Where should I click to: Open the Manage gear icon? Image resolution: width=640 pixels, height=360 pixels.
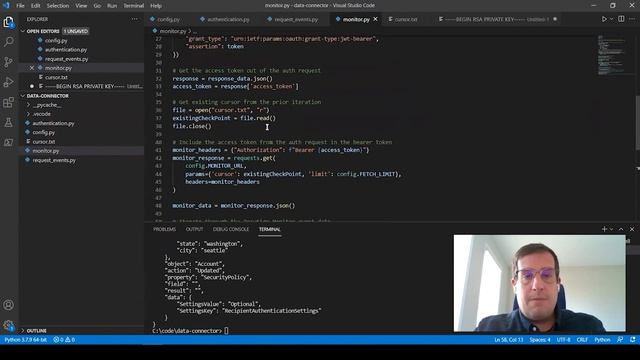click(9, 325)
